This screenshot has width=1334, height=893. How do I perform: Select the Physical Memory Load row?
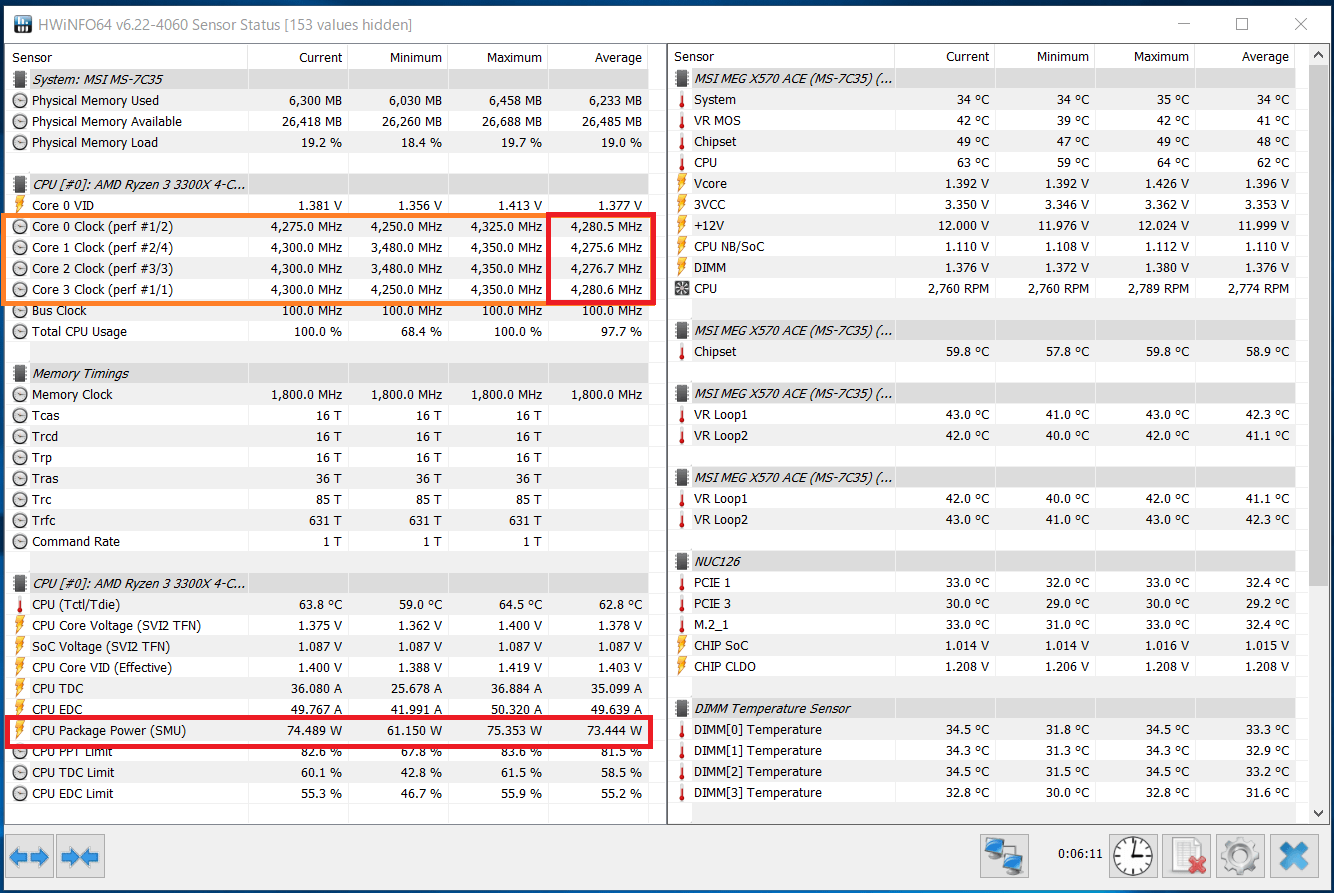(327, 142)
